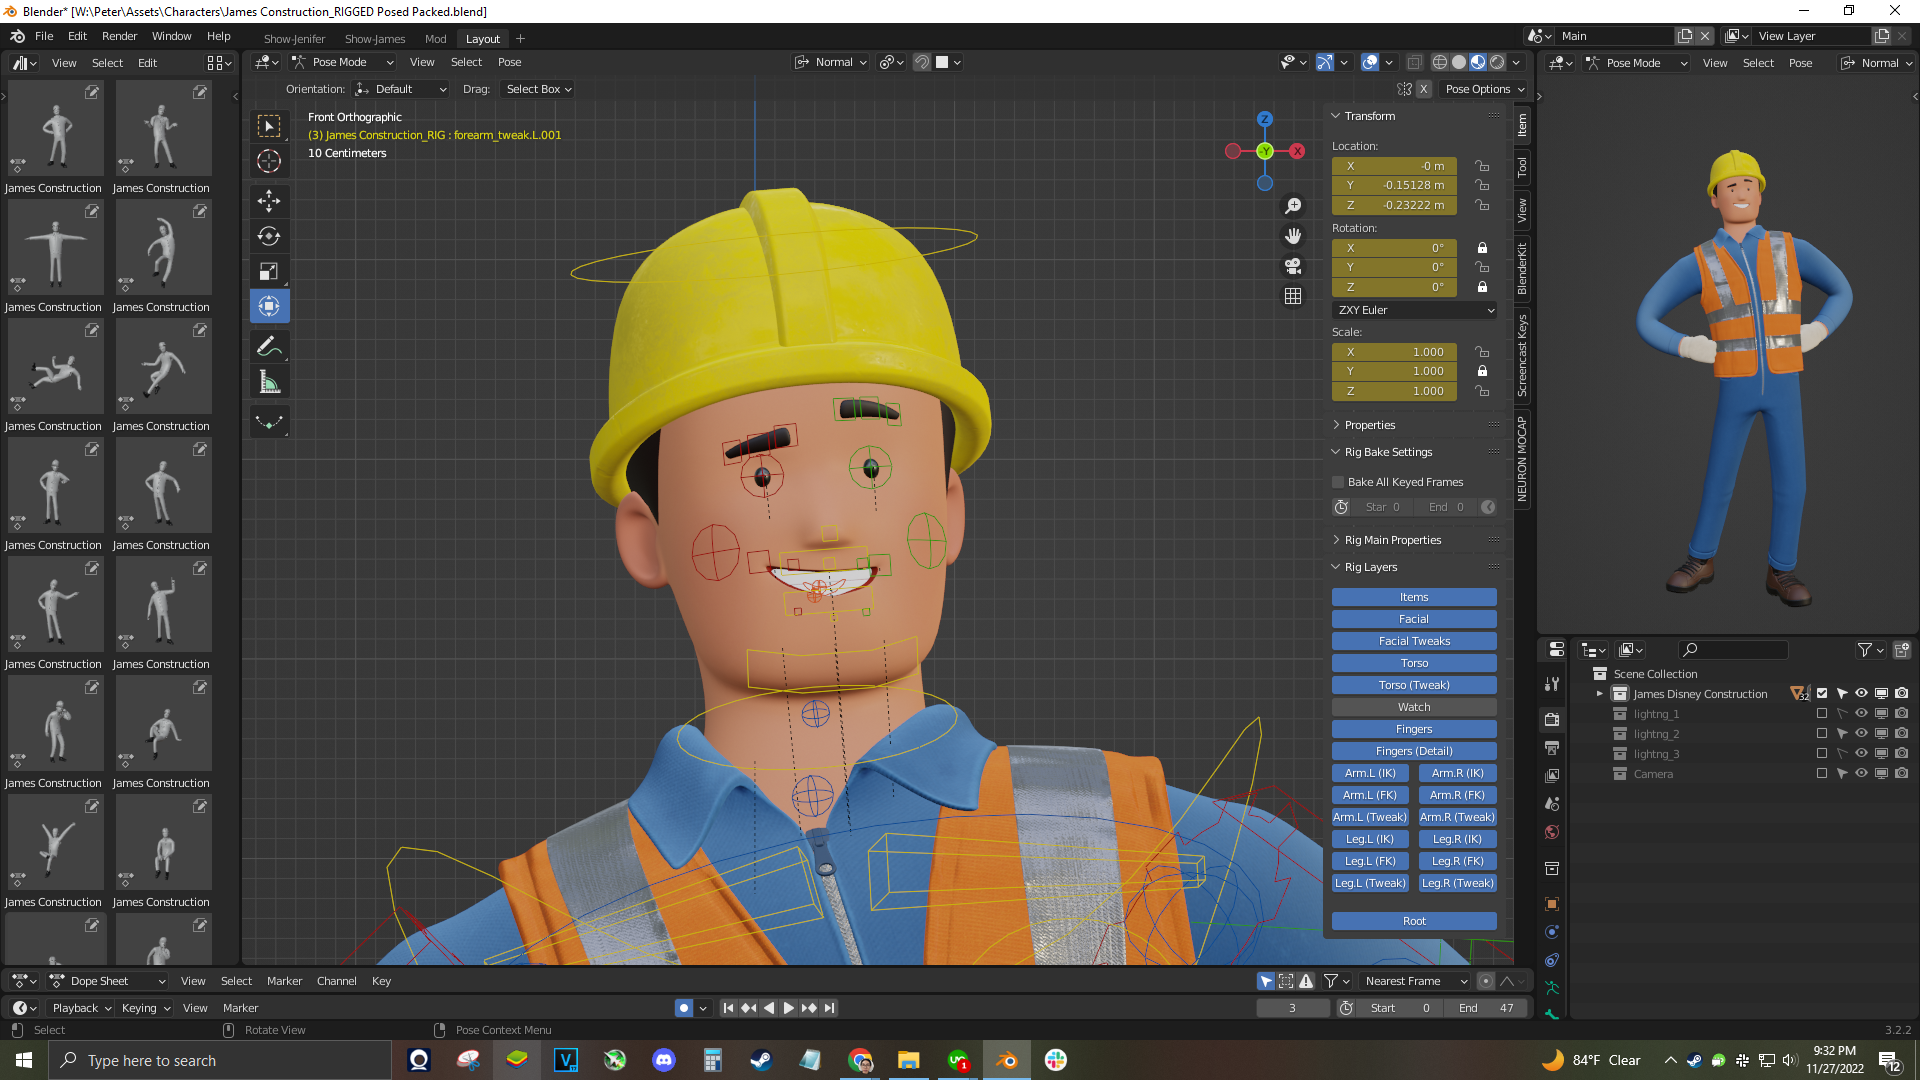Image resolution: width=1920 pixels, height=1080 pixels.
Task: Click the Z location value field
Action: 1394,205
